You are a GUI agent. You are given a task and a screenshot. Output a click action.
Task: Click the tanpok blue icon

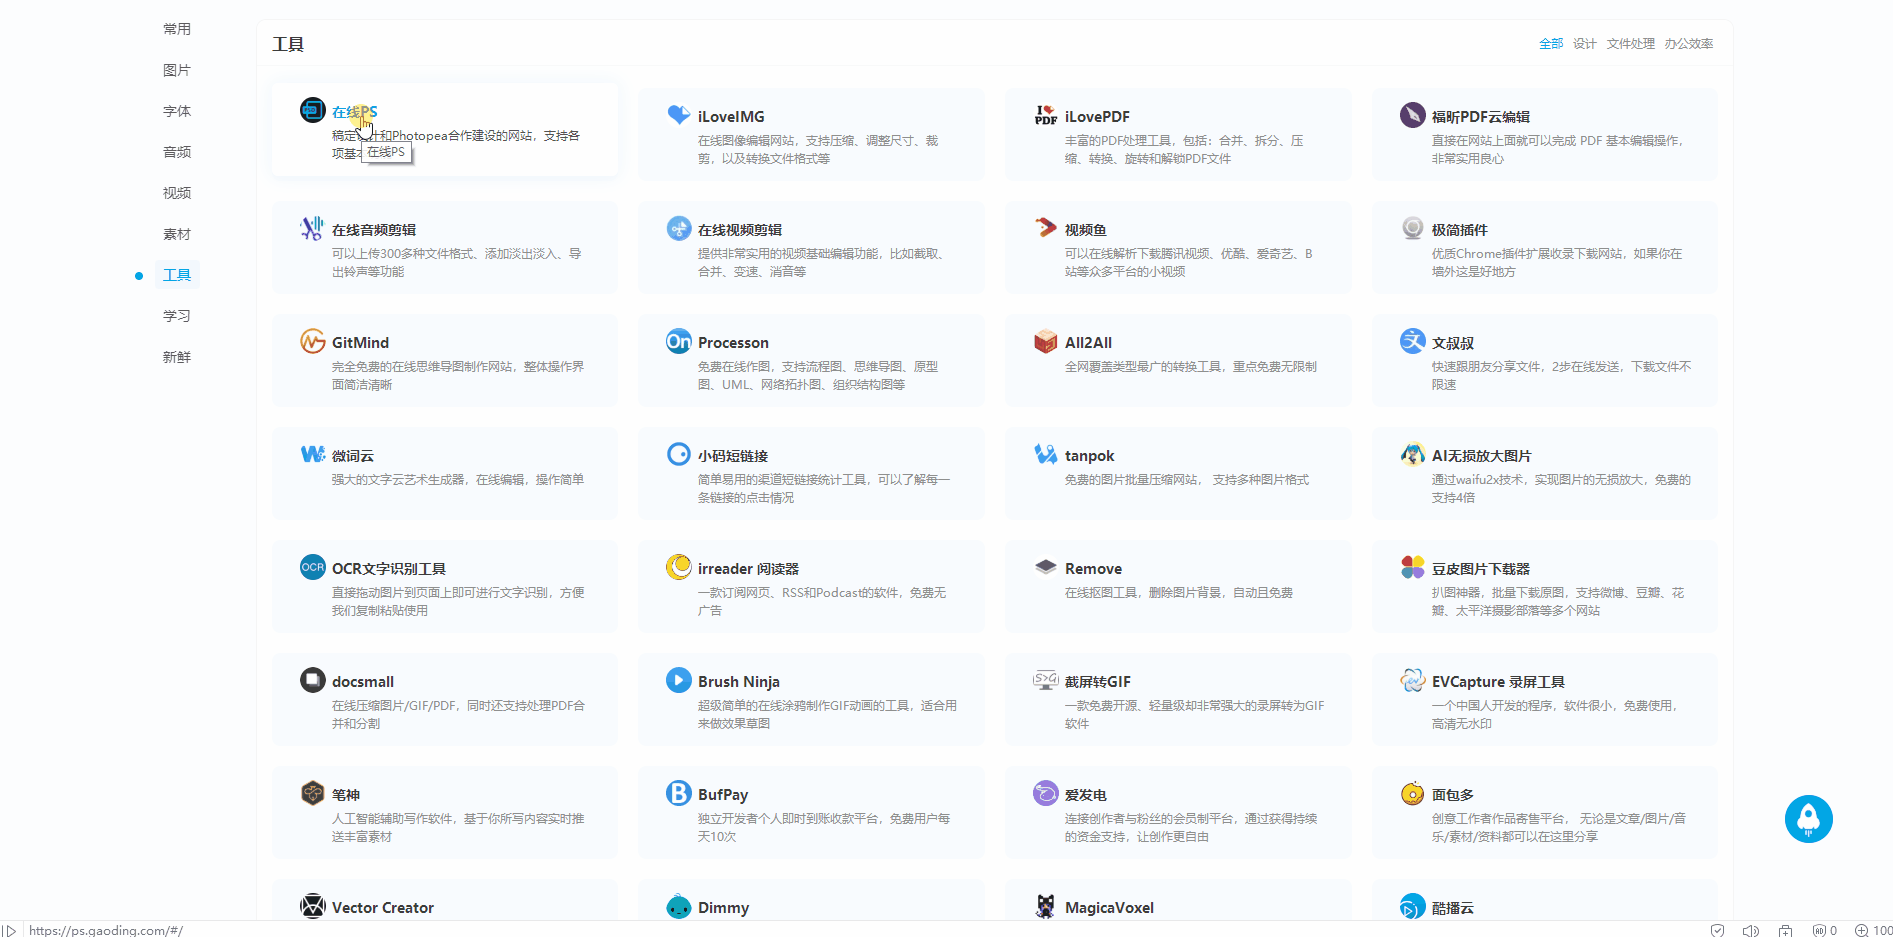[1046, 454]
